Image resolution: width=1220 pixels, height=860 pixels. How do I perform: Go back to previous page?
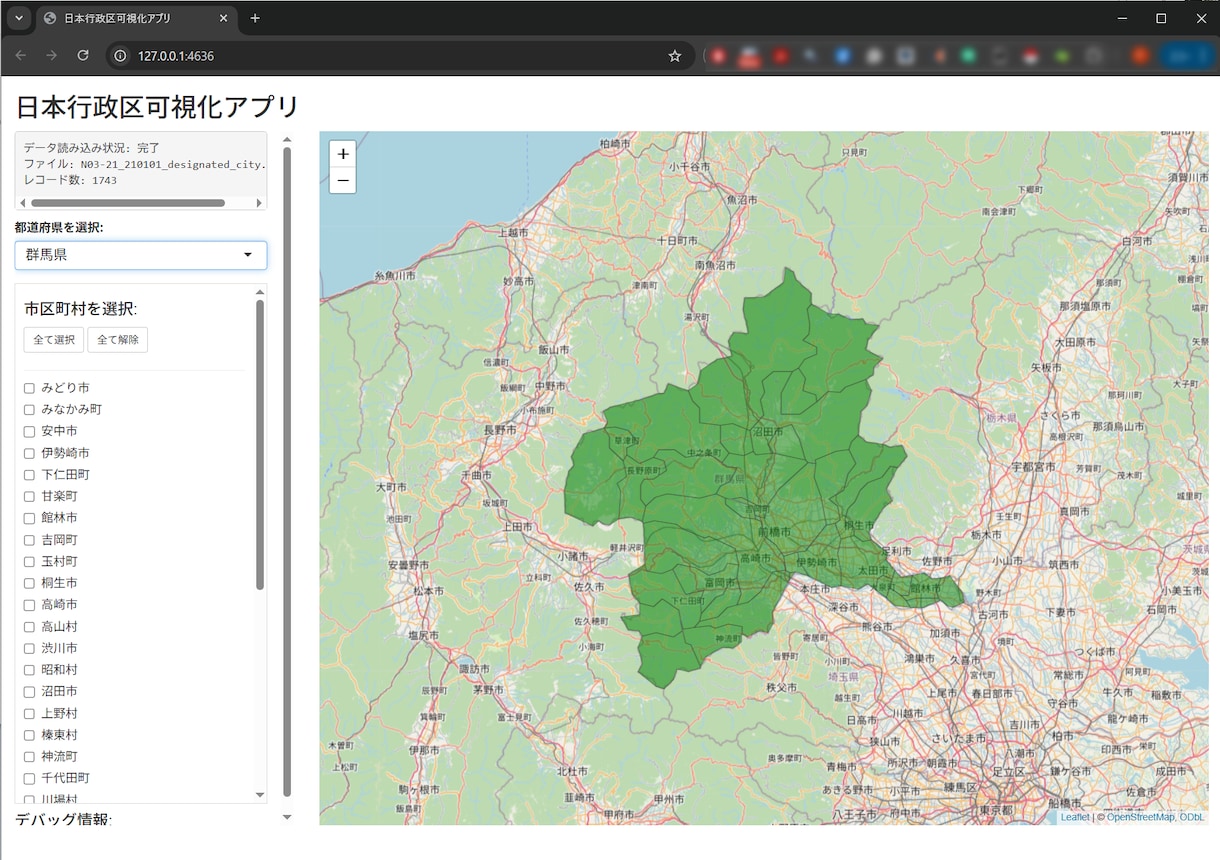(x=21, y=56)
